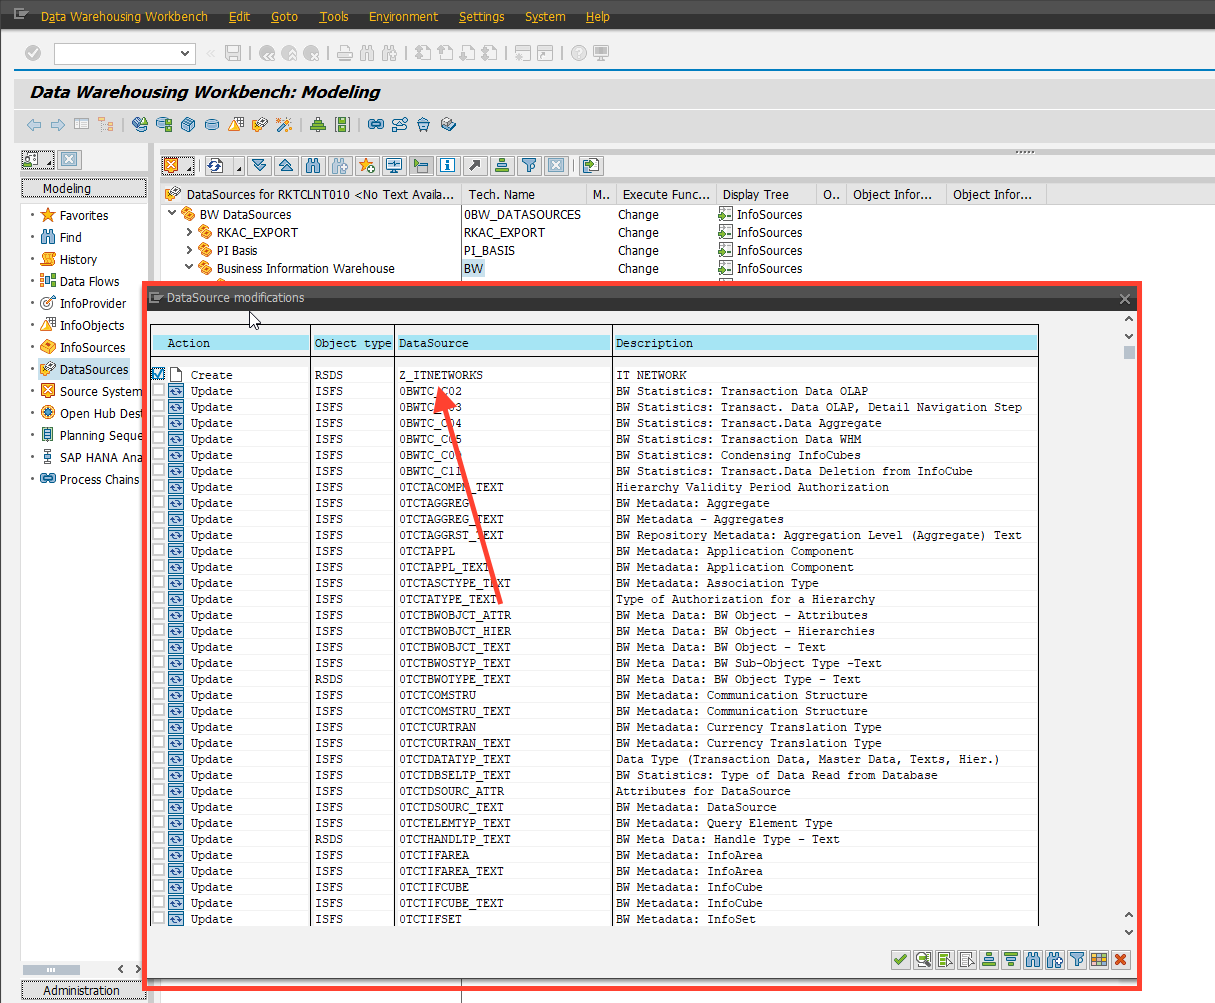Image resolution: width=1215 pixels, height=1003 pixels.
Task: Click the green checkmark confirm button in dialog
Action: [x=901, y=960]
